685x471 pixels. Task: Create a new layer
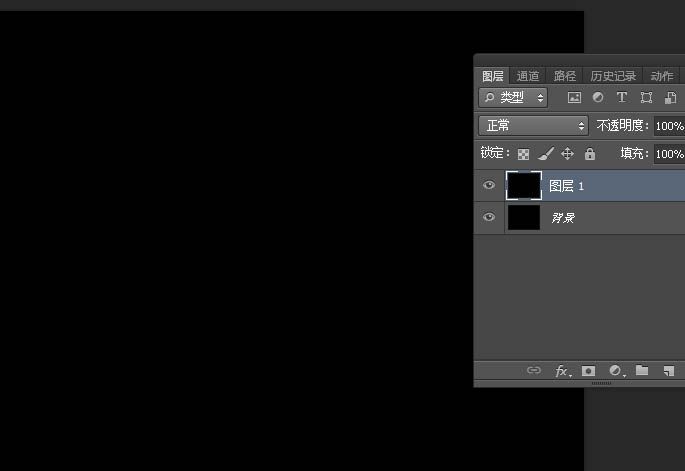point(668,371)
